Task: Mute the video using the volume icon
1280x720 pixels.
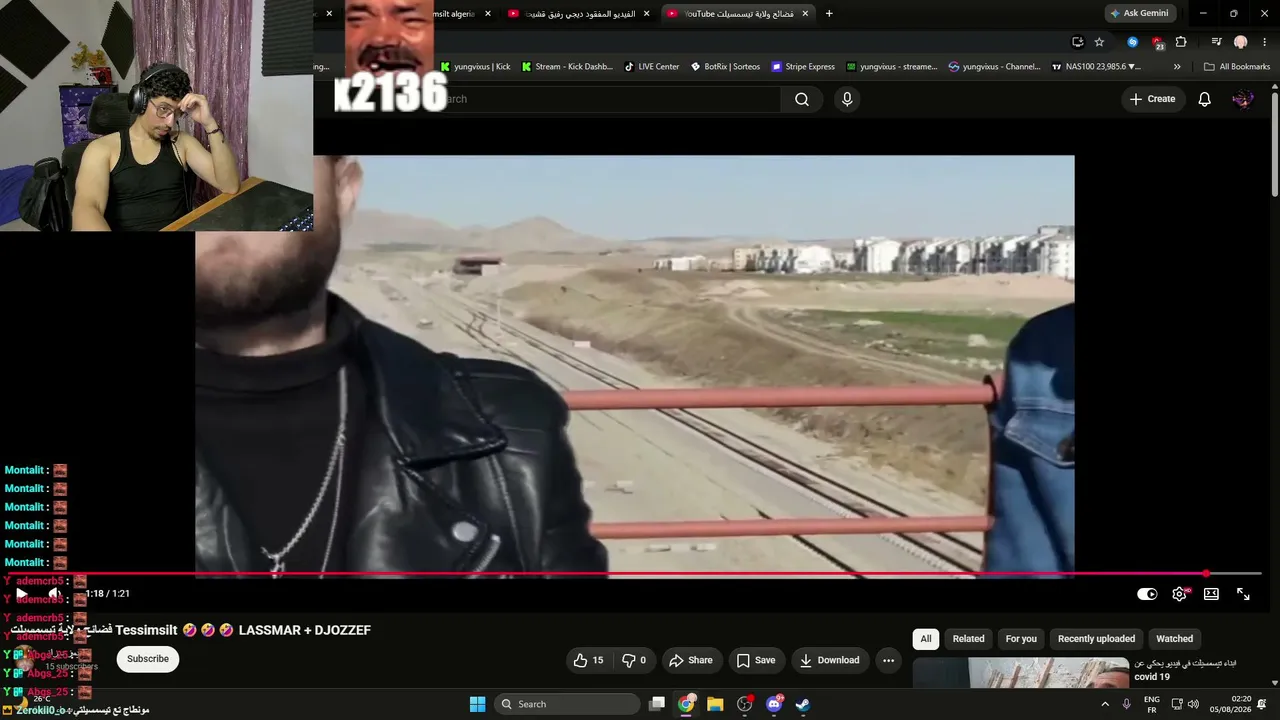Action: [55, 594]
